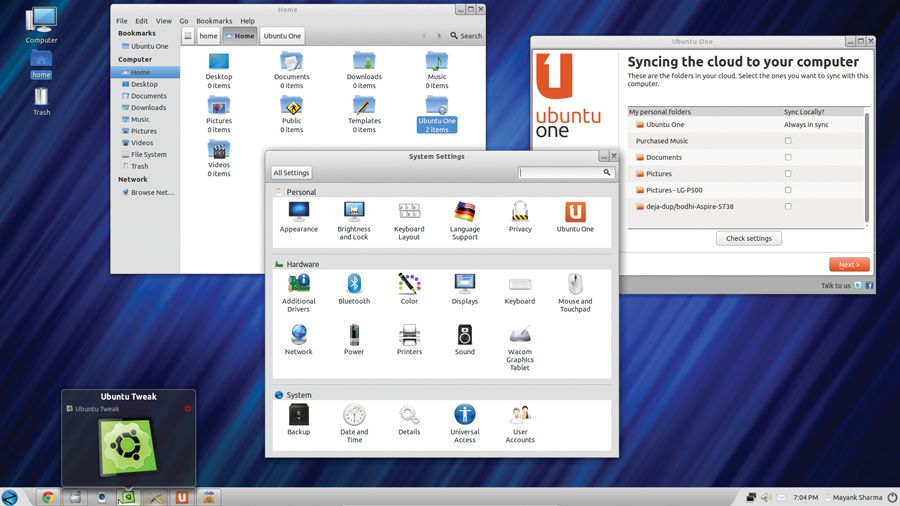Screen dimensions: 900x506
Task: Open Date and Time settings
Action: 354,424
